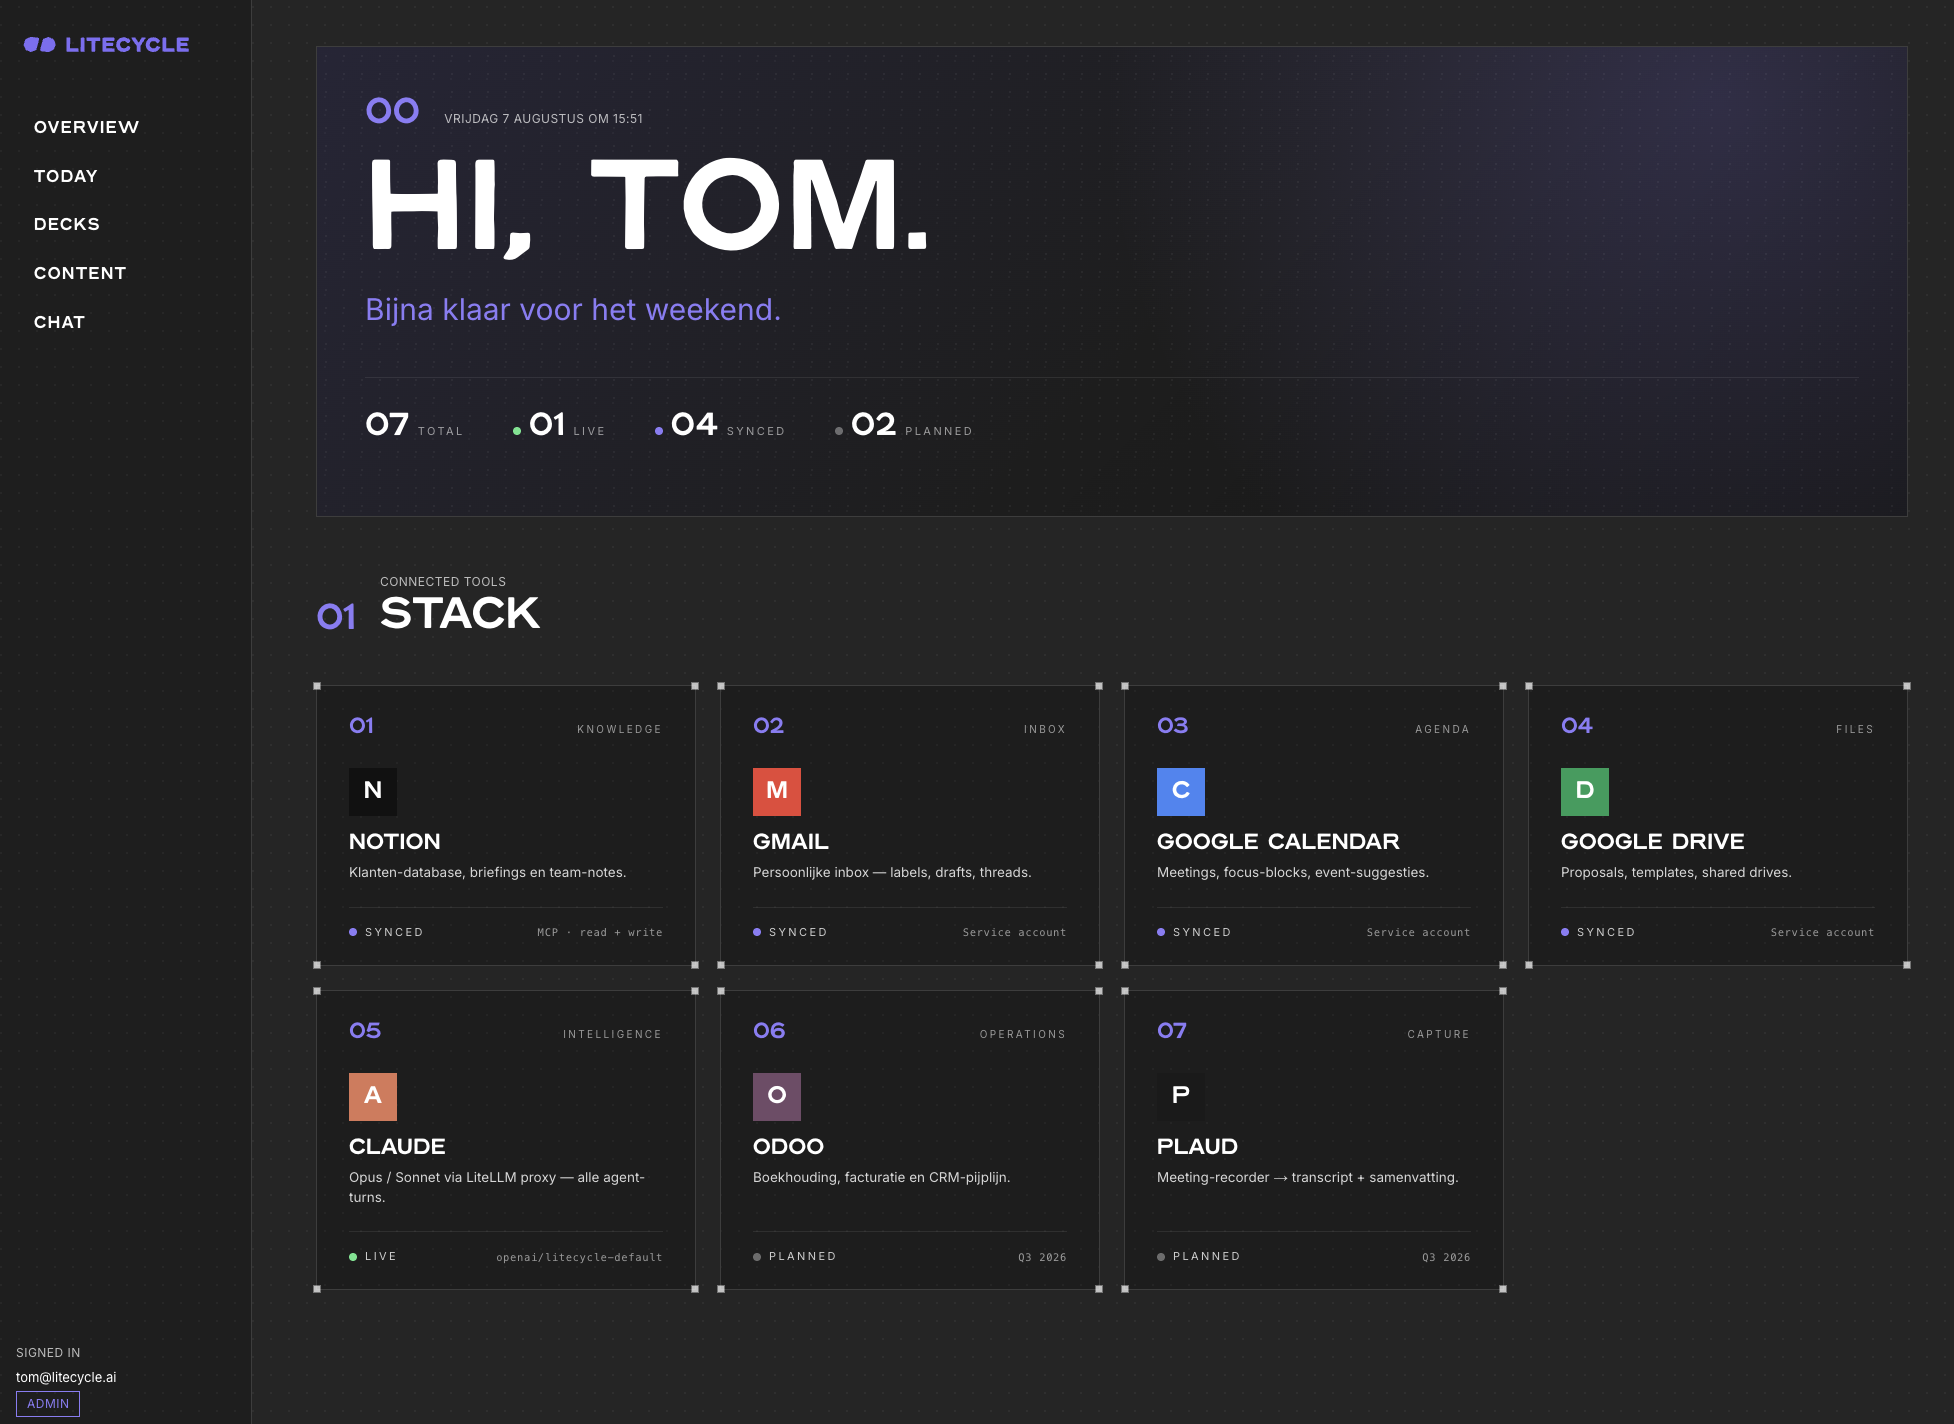The image size is (1954, 1424).
Task: Click Google Calendar's 'Service account' label
Action: click(x=1419, y=932)
